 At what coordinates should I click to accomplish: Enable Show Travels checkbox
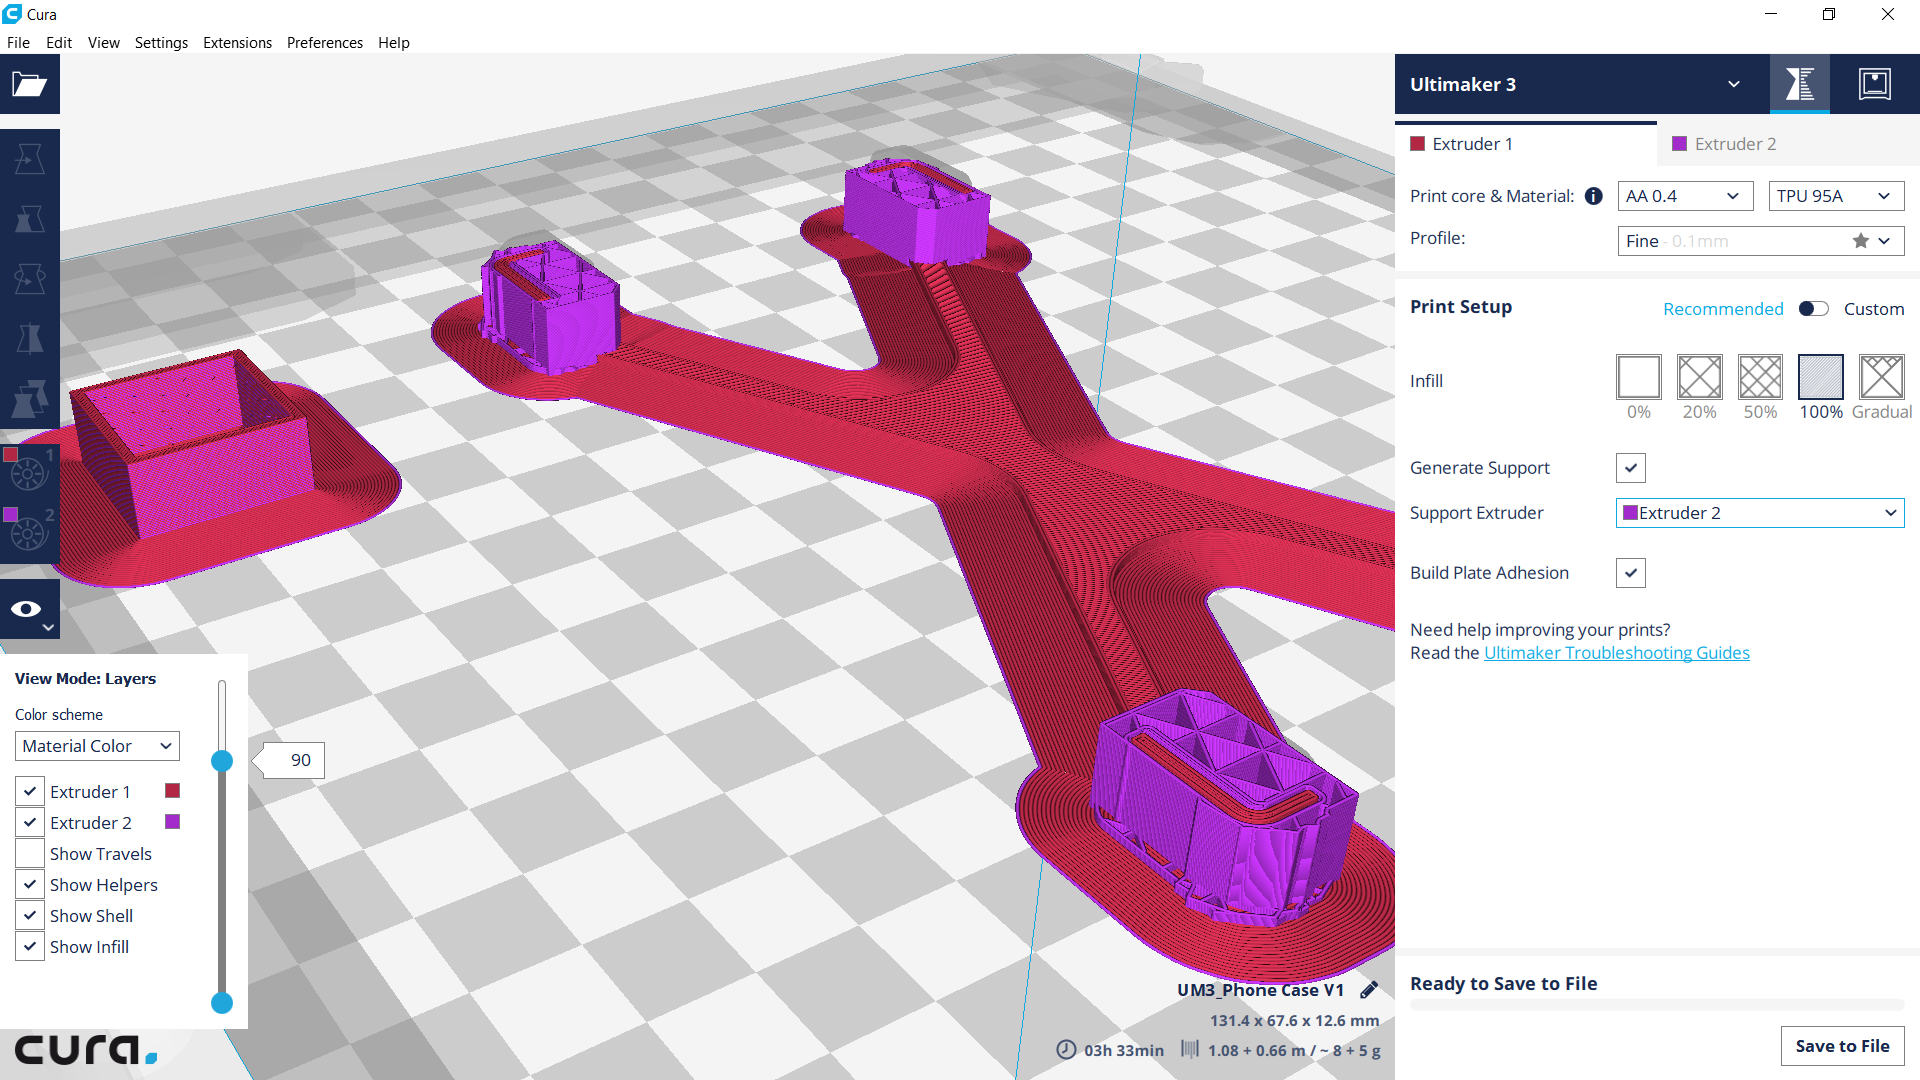coord(30,853)
